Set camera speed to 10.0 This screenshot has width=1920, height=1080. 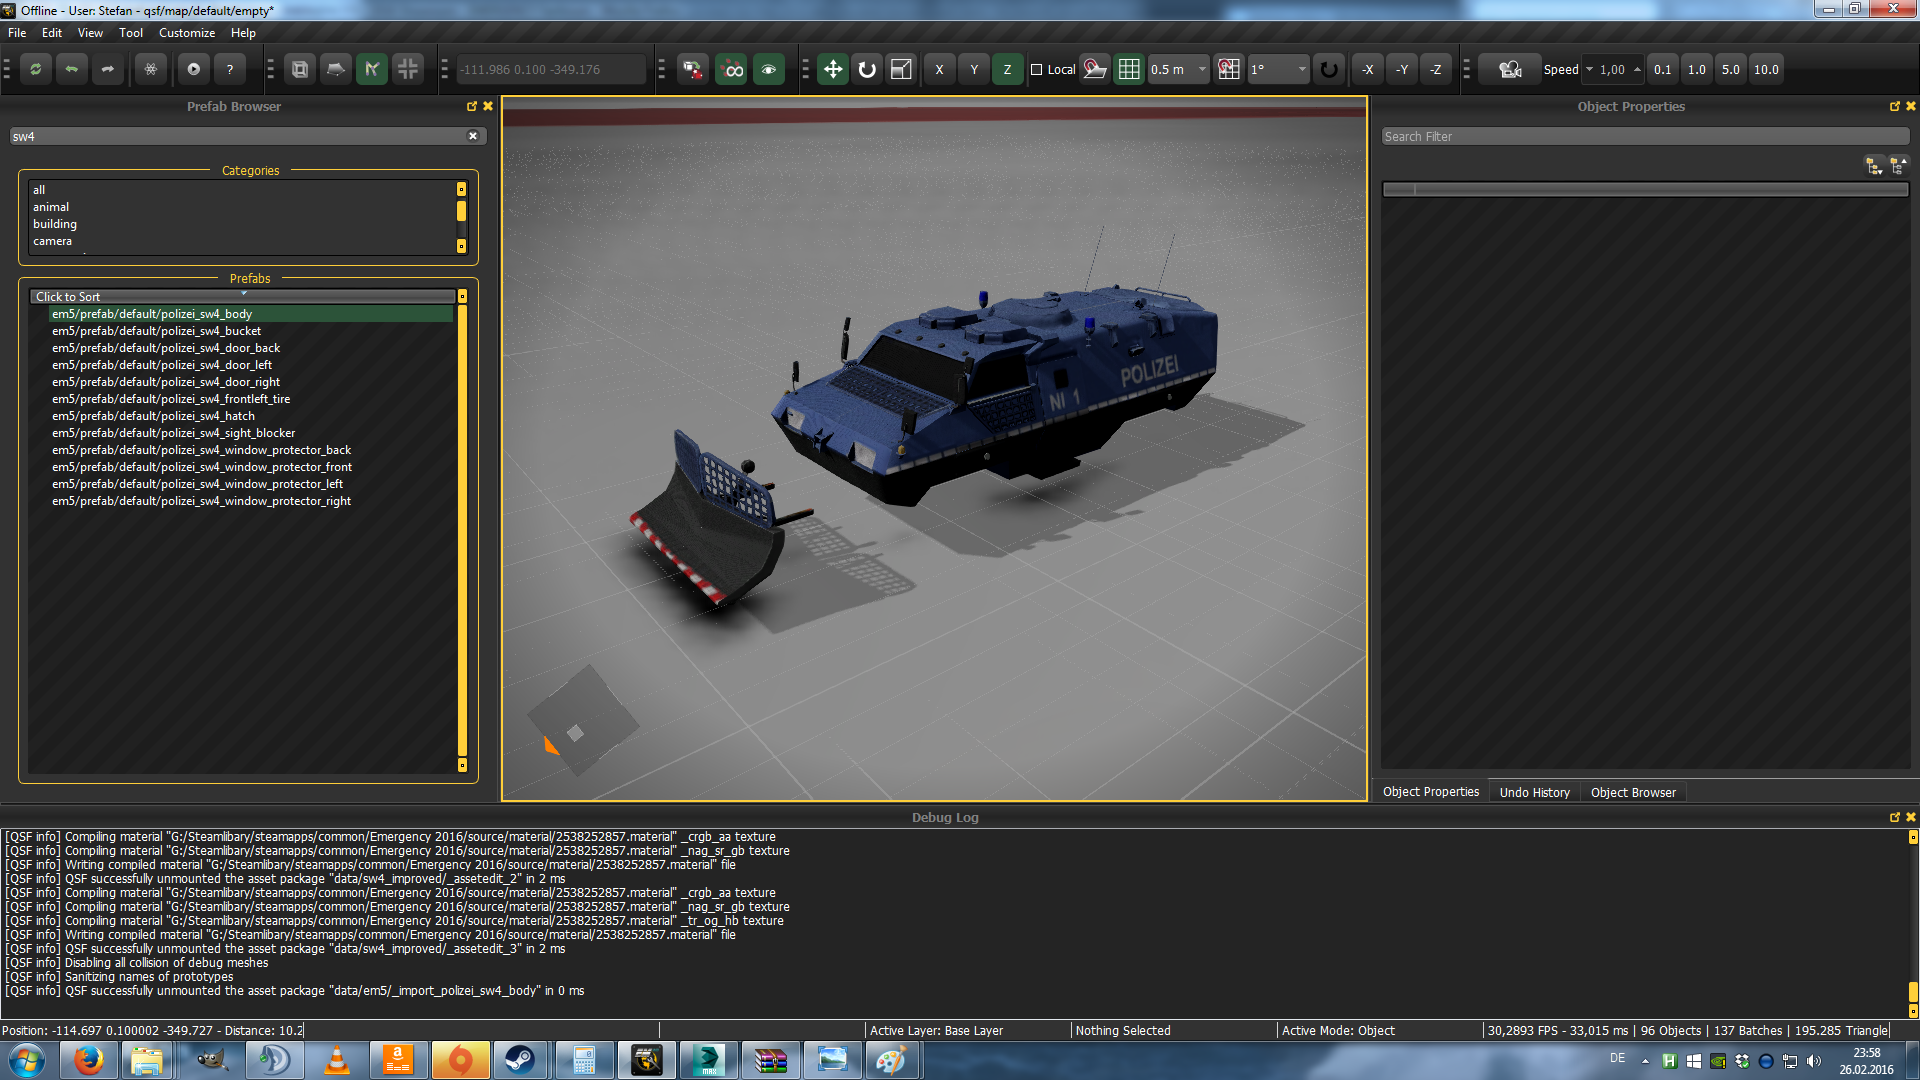(x=1766, y=69)
